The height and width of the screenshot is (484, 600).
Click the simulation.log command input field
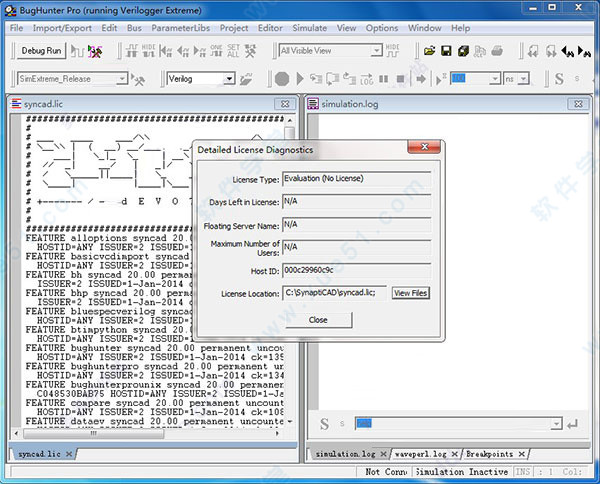[453, 424]
